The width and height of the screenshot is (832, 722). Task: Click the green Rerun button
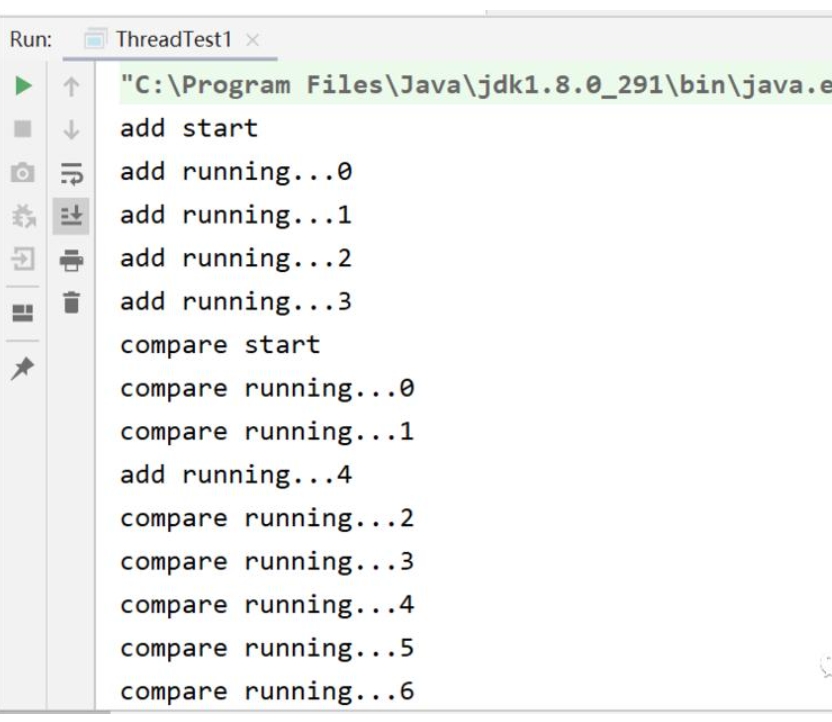(22, 86)
